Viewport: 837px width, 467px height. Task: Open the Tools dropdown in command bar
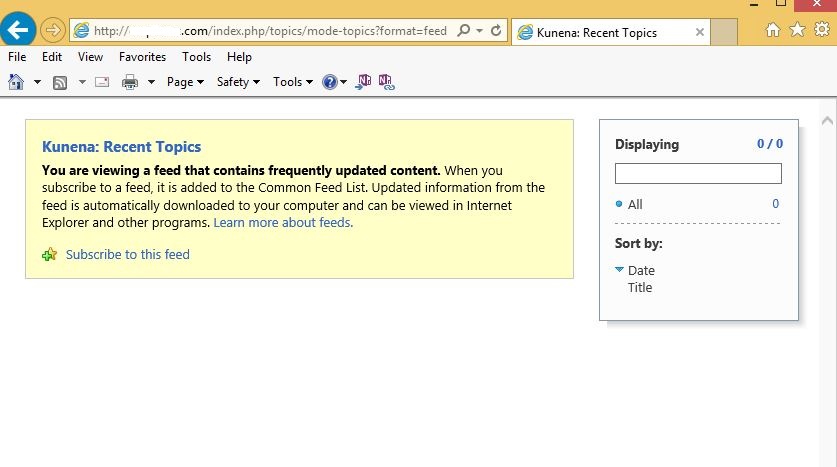tap(293, 82)
